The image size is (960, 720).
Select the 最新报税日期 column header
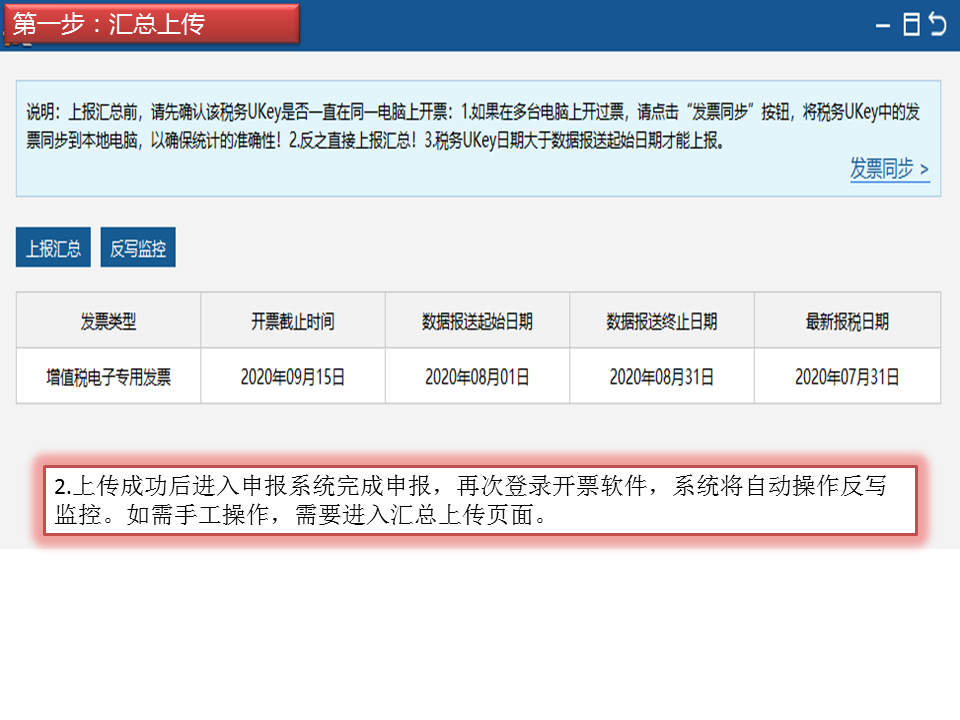[847, 321]
